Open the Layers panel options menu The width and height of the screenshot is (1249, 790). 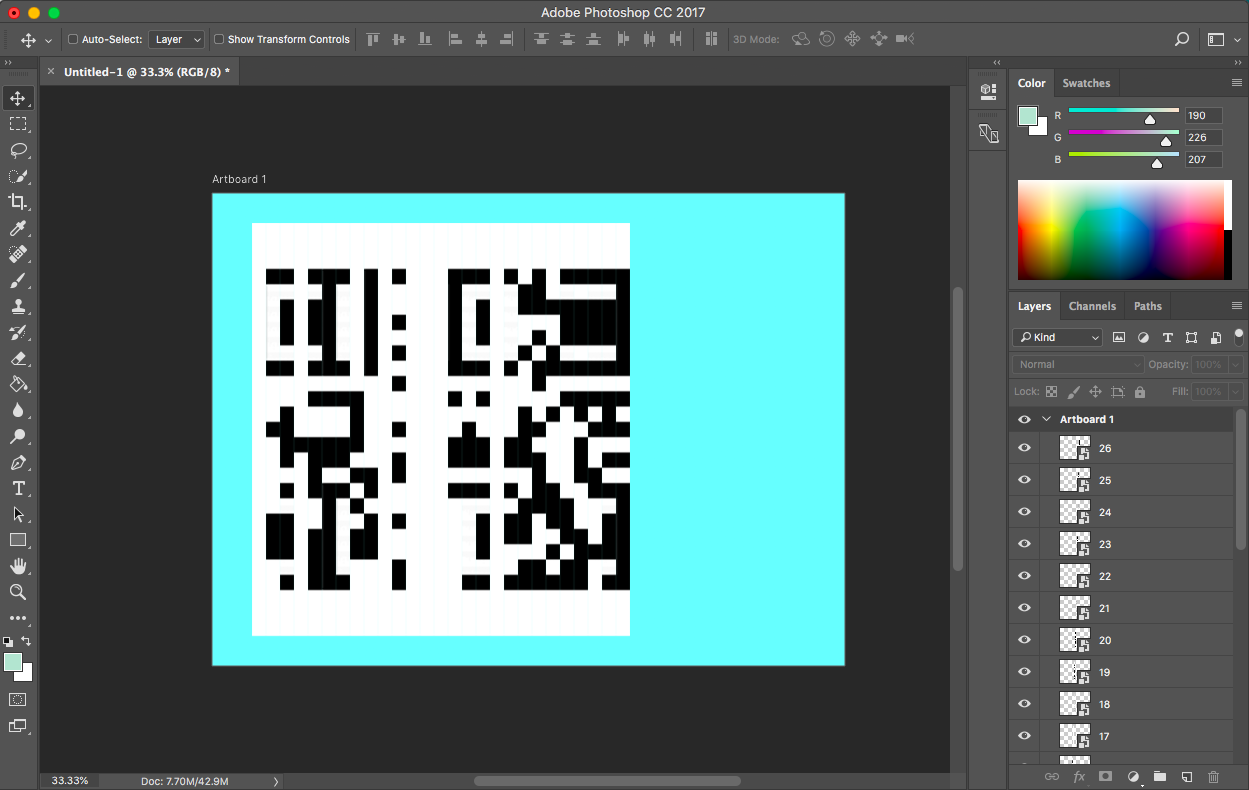(x=1237, y=306)
